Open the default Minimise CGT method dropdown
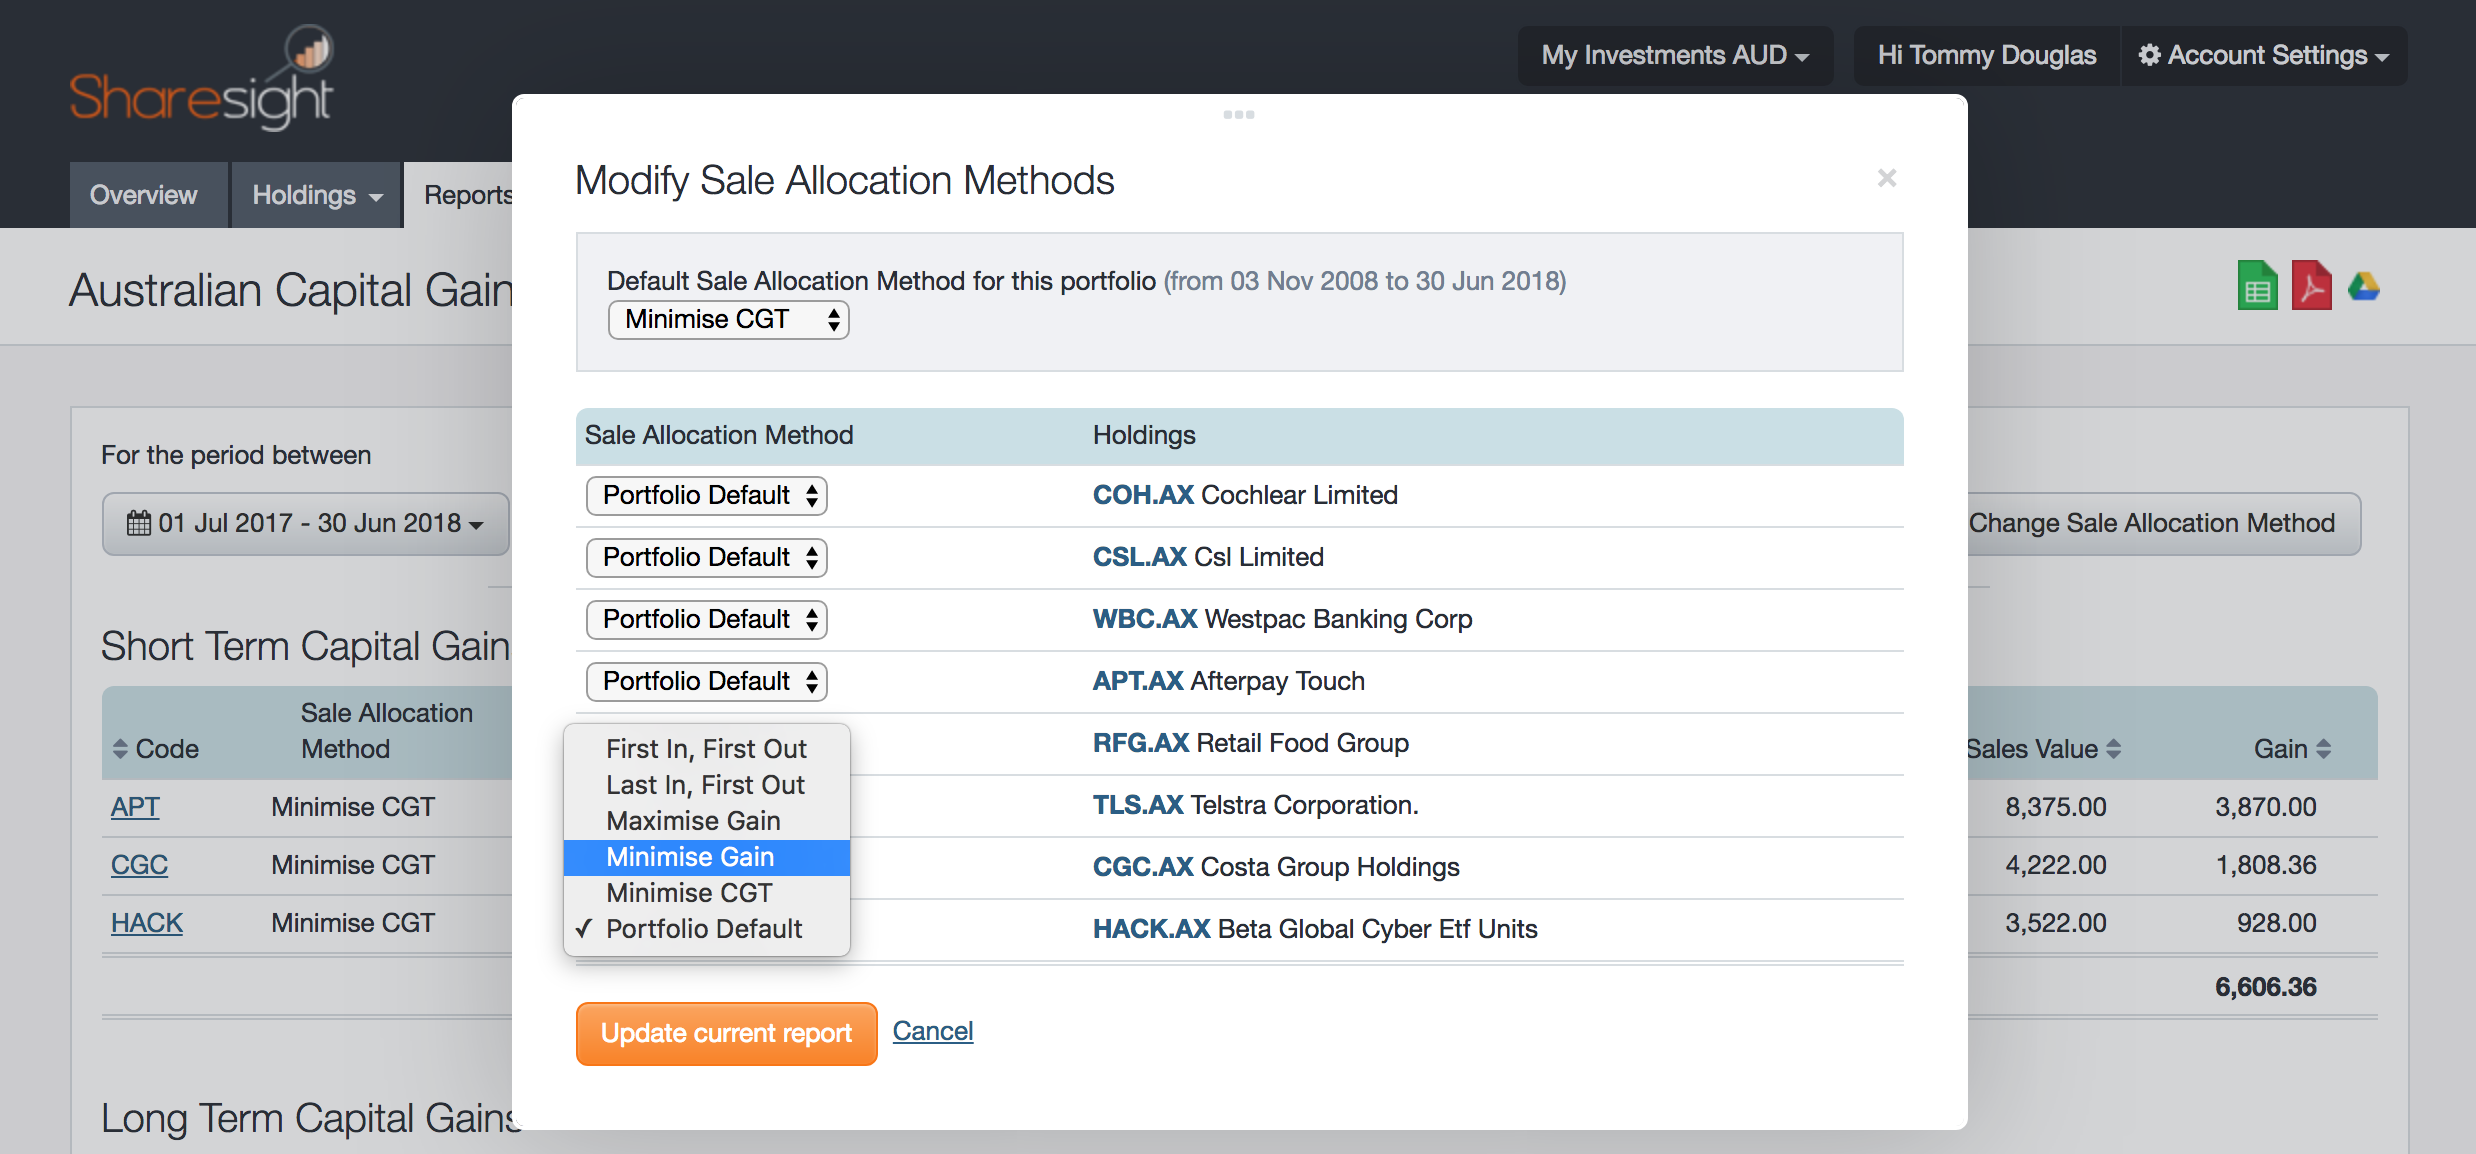2476x1154 pixels. (x=728, y=319)
